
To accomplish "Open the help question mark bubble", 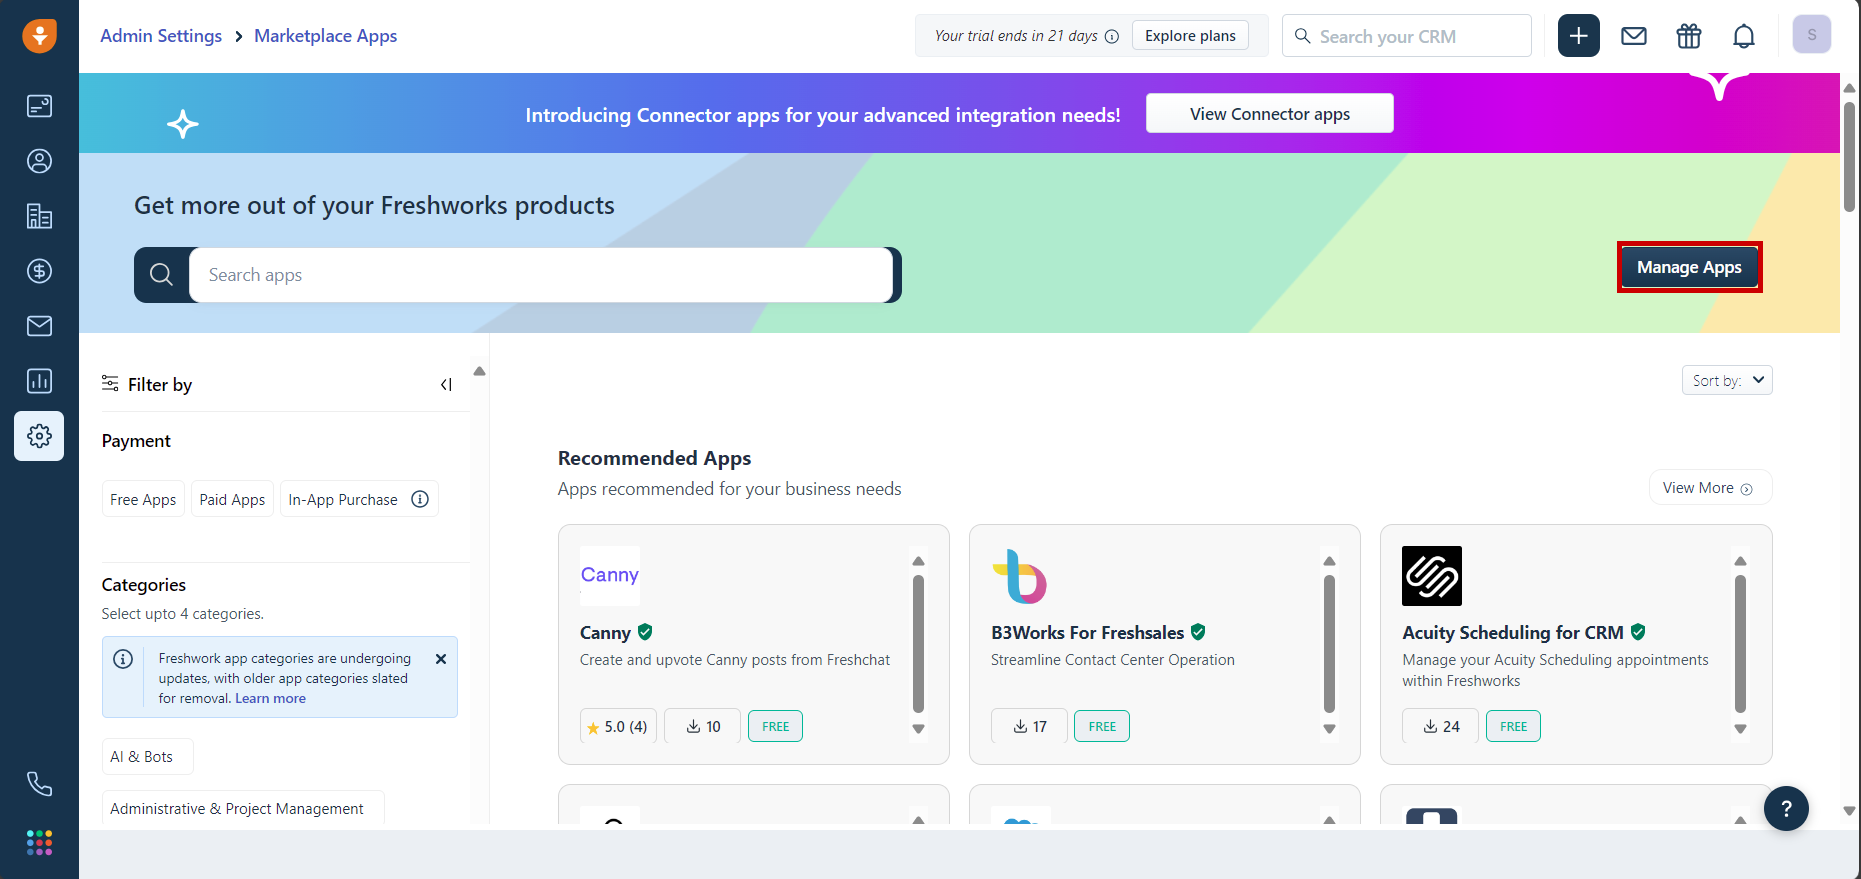I will [1786, 808].
